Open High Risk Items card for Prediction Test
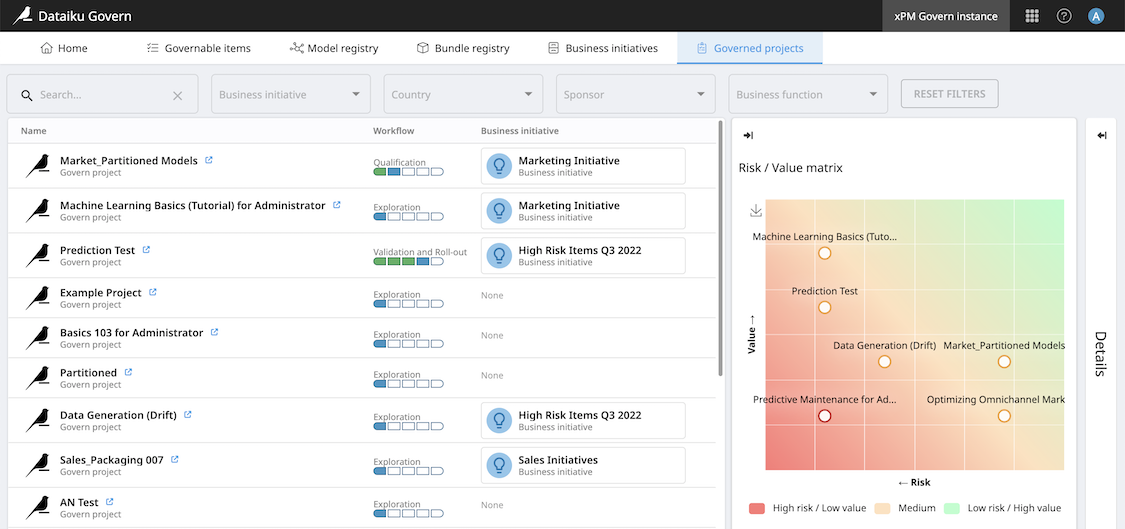Screen dimensions: 1125x529 (x=583, y=256)
